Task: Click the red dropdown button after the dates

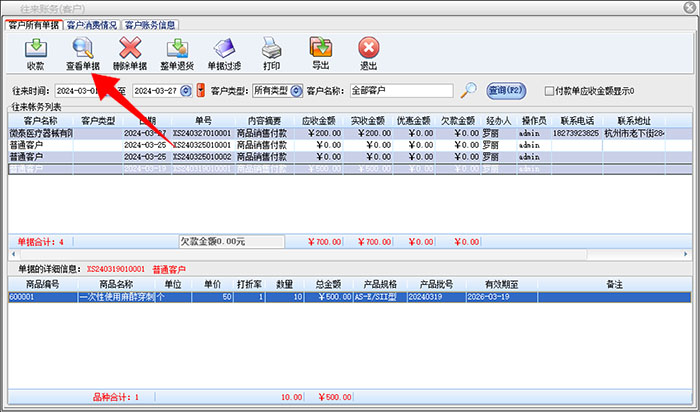Action: click(201, 91)
